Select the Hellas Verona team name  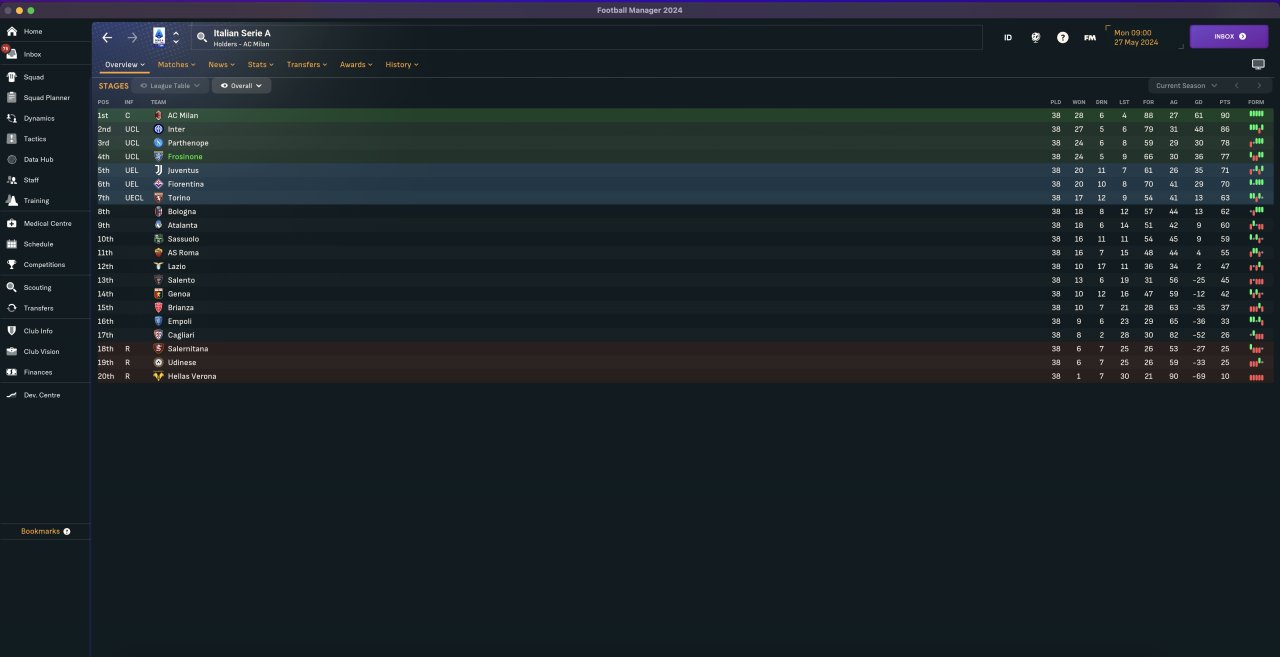pyautogui.click(x=192, y=376)
